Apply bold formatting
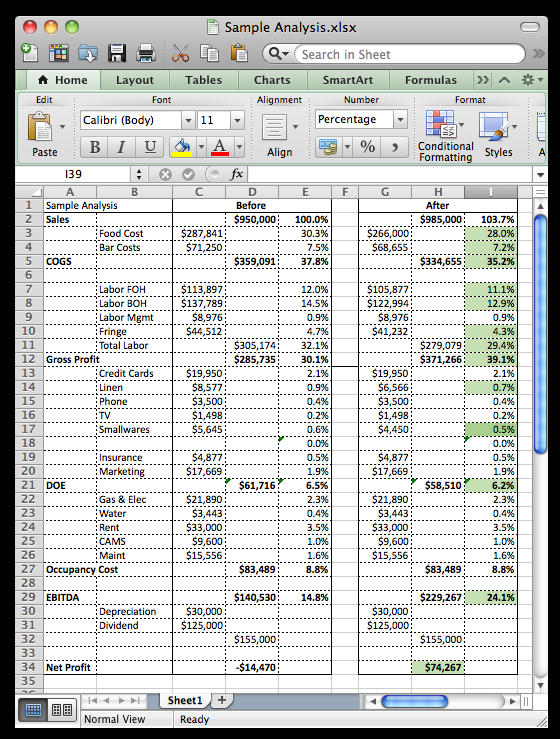The height and width of the screenshot is (739, 560). (94, 147)
